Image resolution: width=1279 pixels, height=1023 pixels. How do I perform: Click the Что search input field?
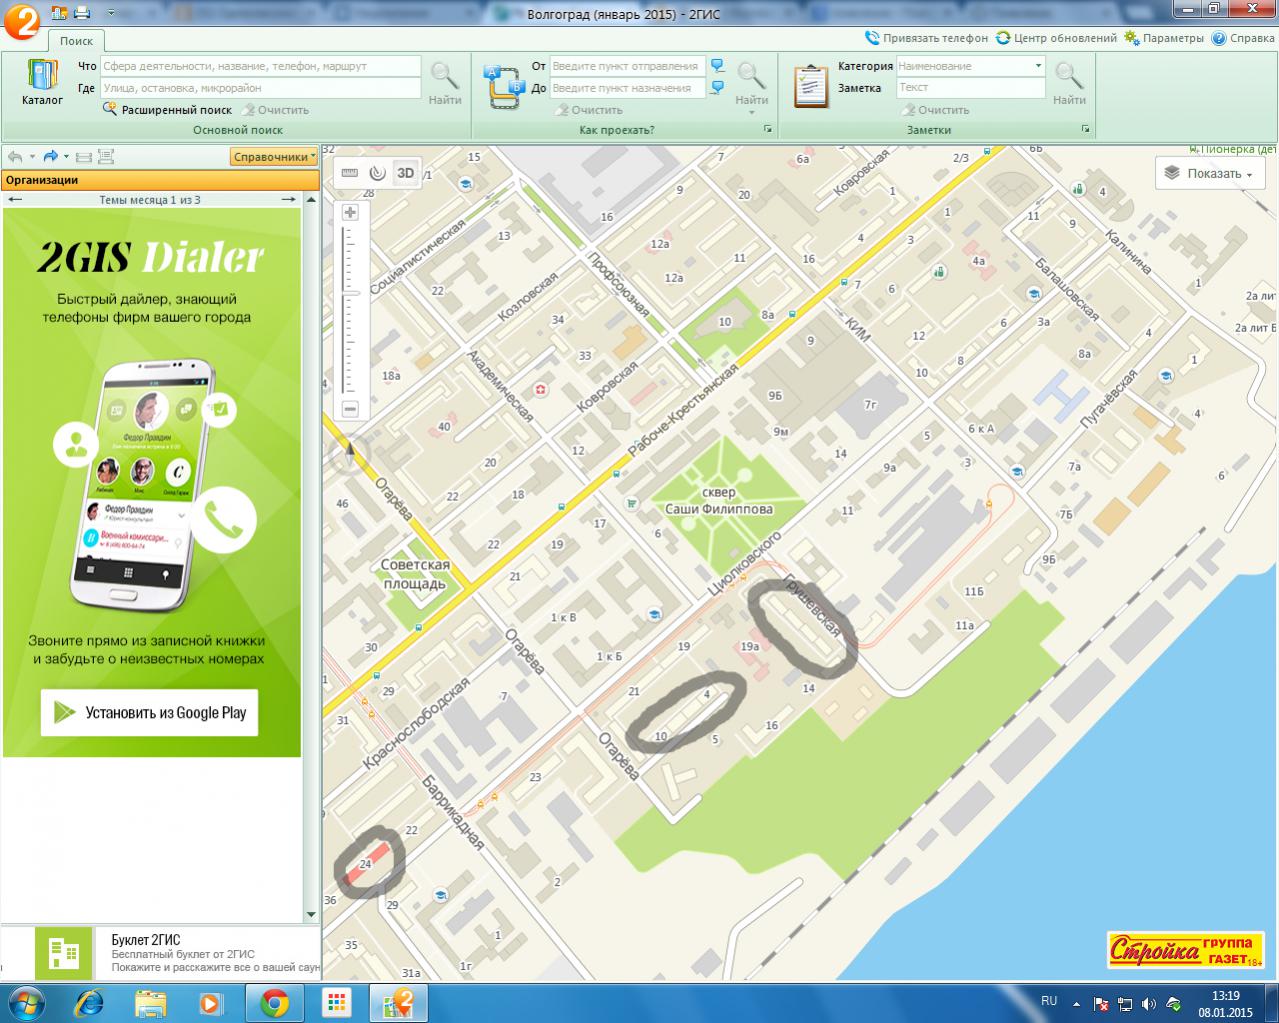(x=260, y=66)
